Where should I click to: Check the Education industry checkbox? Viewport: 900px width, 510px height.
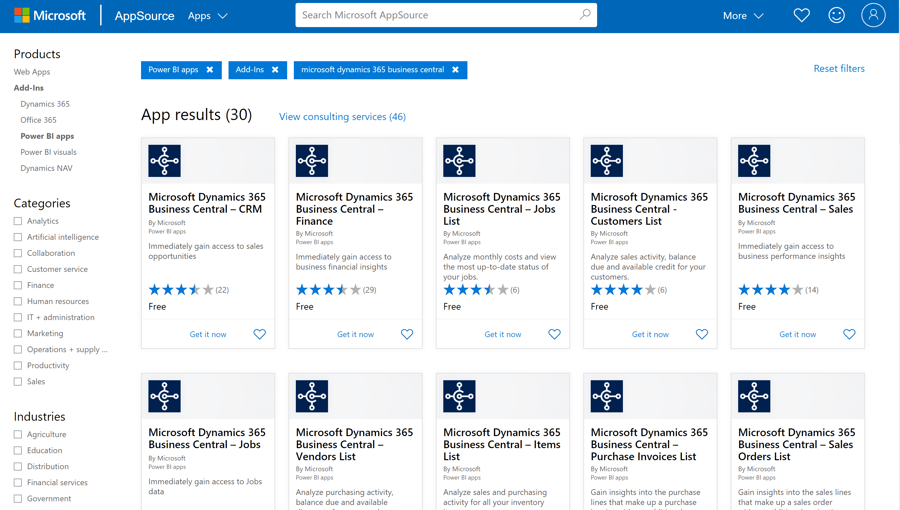point(18,450)
